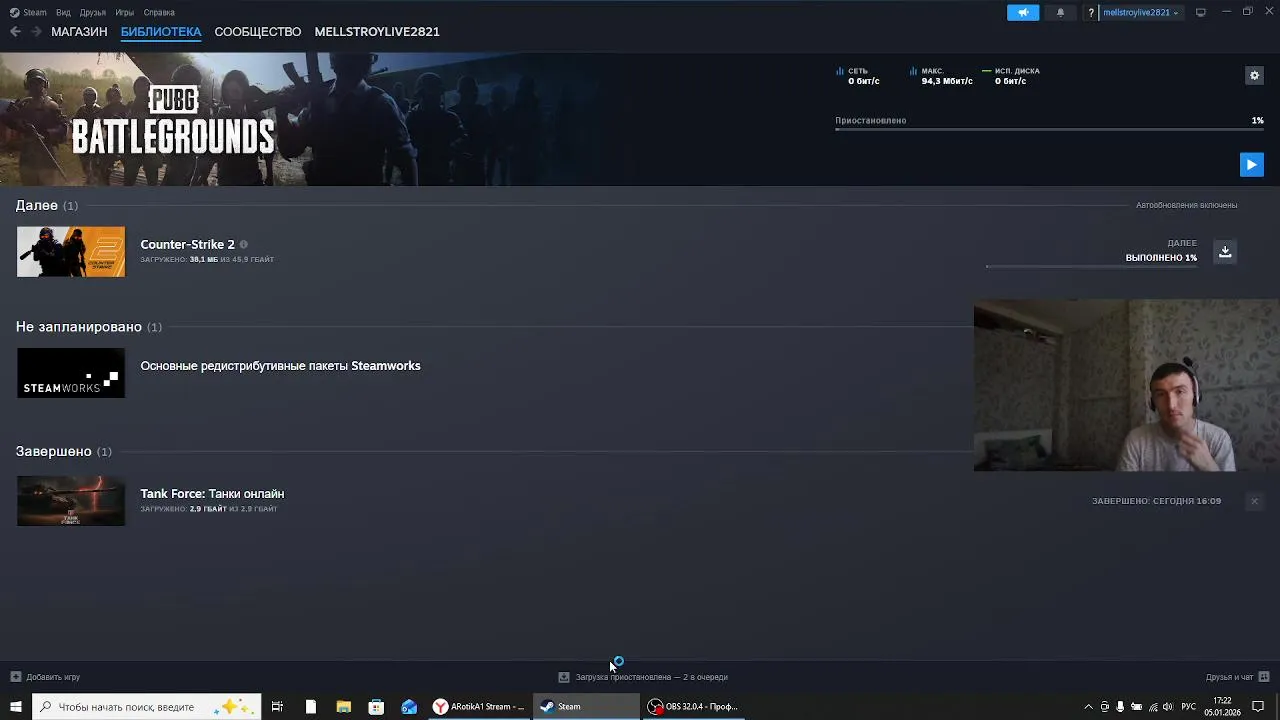Viewport: 1280px width, 720px height.
Task: Click the Приостановлено status label
Action: [x=871, y=121]
